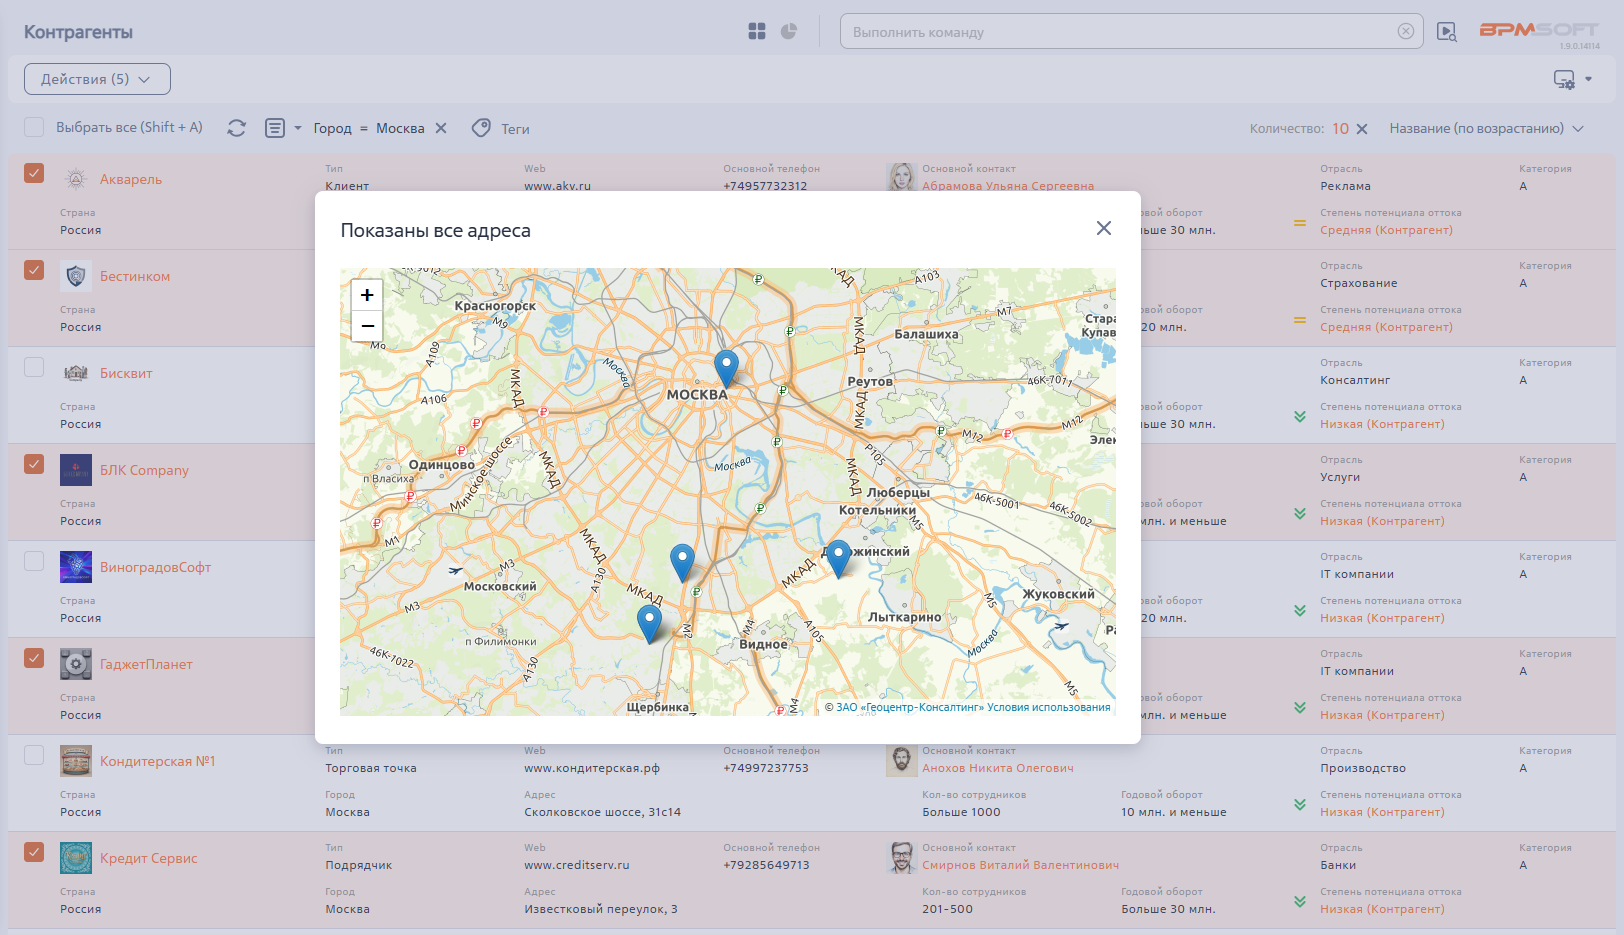Click the Город = Москва filter text
The width and height of the screenshot is (1624, 935).
coord(369,128)
